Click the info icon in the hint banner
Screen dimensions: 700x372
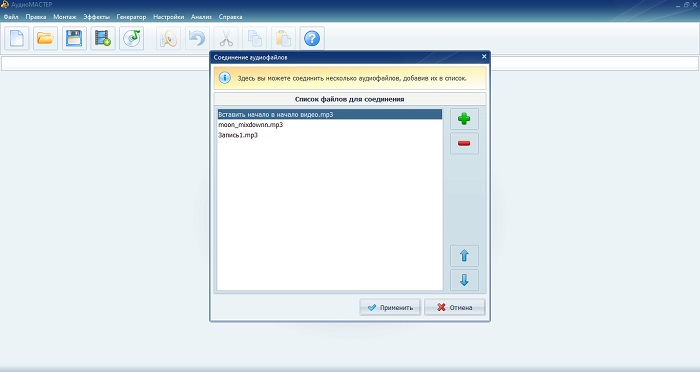pos(225,78)
